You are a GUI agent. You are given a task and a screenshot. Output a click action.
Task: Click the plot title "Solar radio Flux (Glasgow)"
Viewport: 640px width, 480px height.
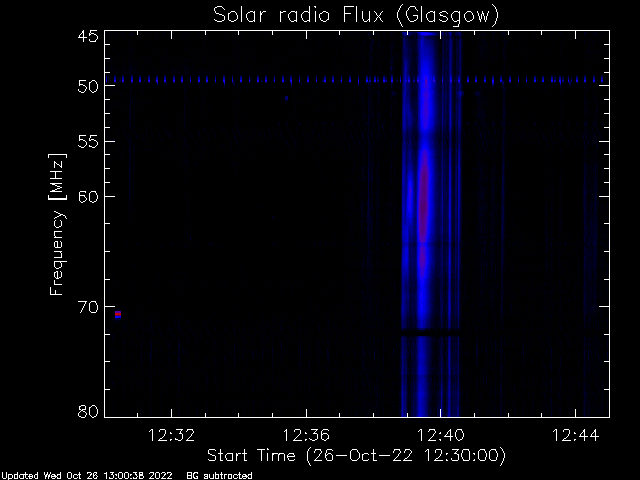coord(356,16)
